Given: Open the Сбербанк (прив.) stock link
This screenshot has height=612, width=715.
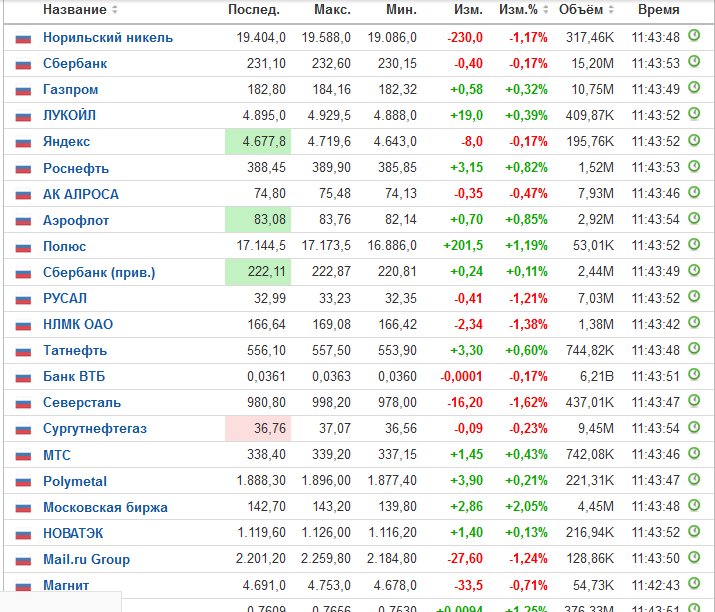Looking at the screenshot, I should coord(99,272).
